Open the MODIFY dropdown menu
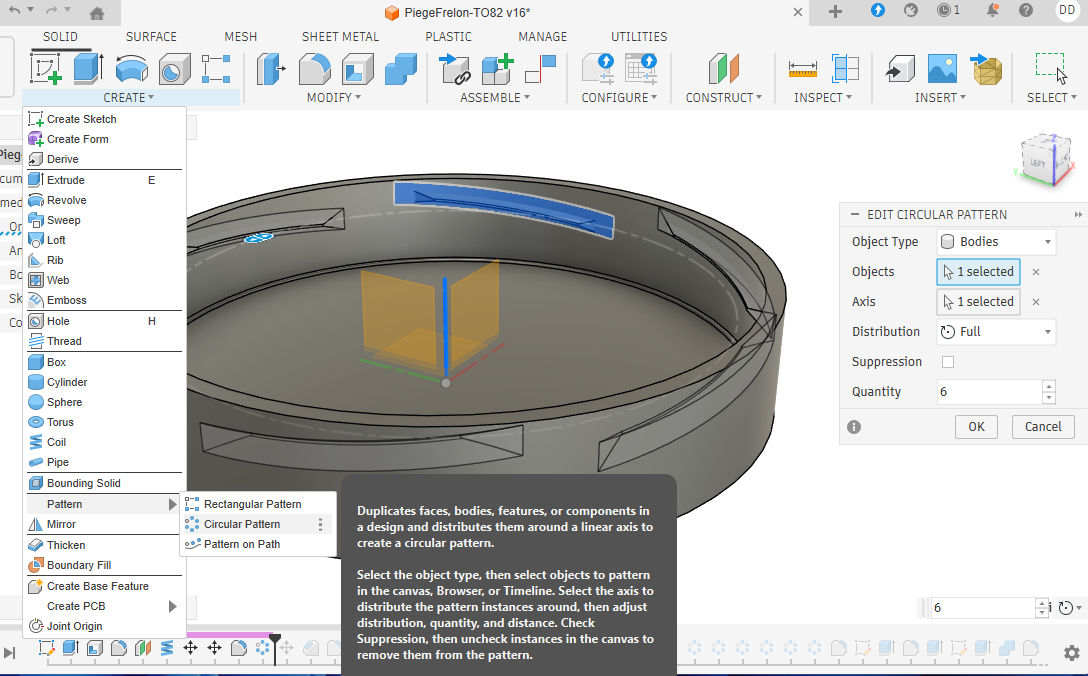 [333, 98]
